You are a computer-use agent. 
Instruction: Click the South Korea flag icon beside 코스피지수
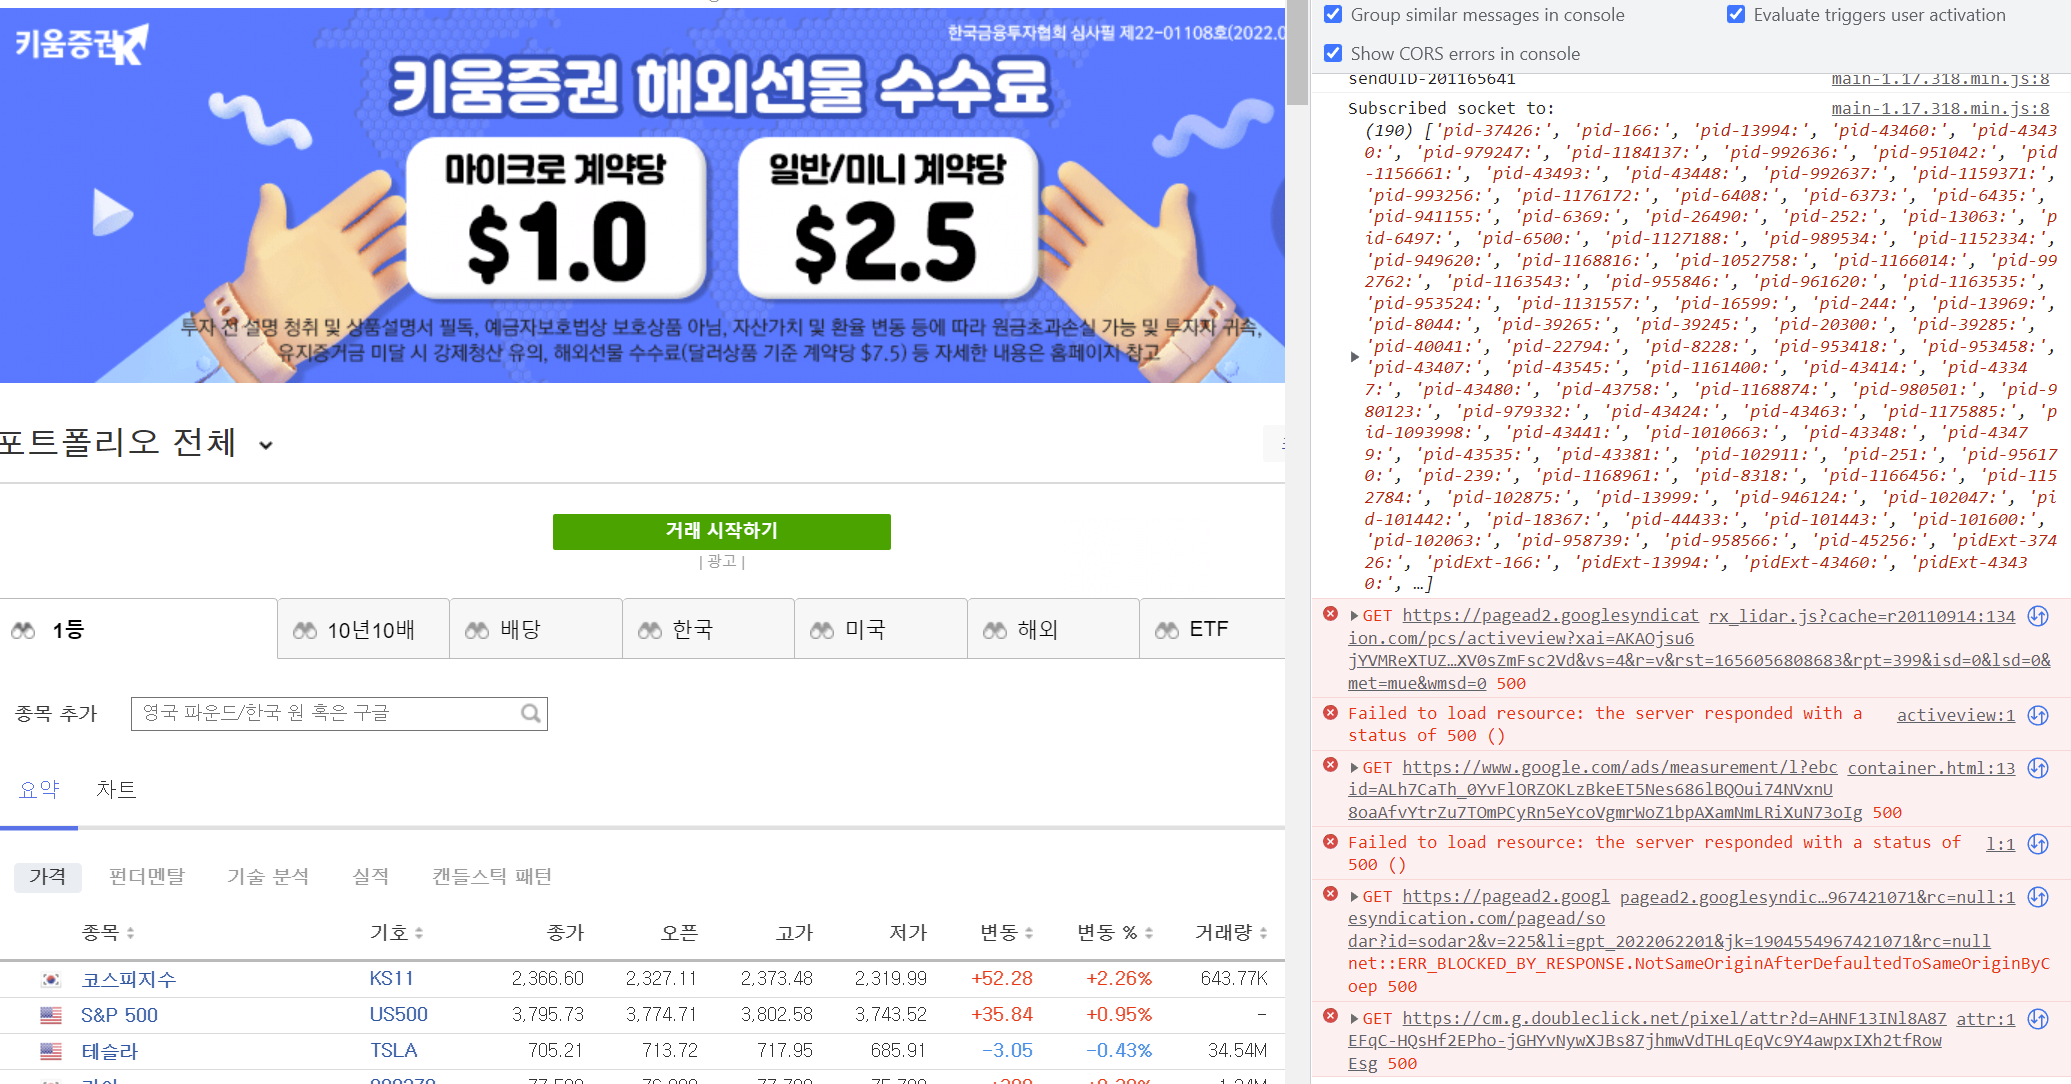point(51,980)
